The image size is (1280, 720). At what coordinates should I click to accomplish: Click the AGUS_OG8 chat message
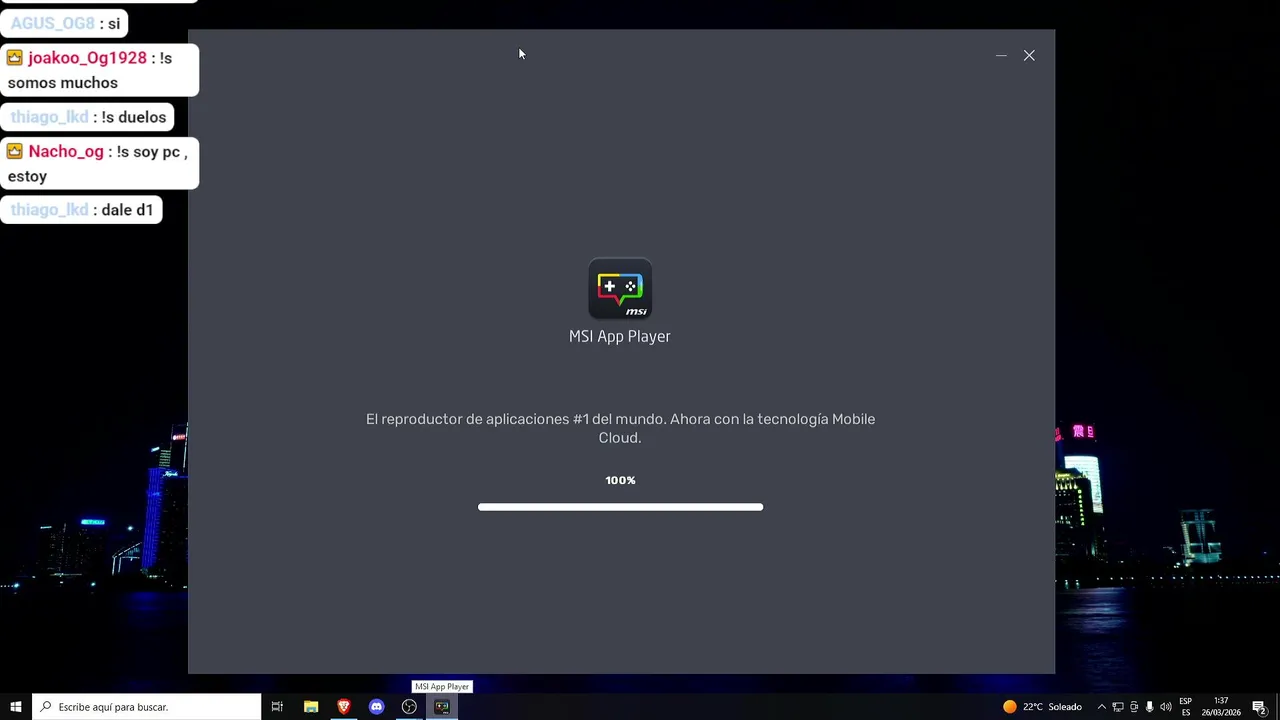click(x=65, y=23)
